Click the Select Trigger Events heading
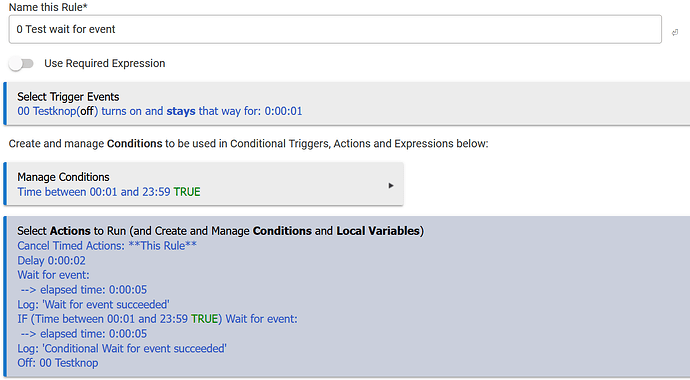The height and width of the screenshot is (380, 690). click(68, 97)
